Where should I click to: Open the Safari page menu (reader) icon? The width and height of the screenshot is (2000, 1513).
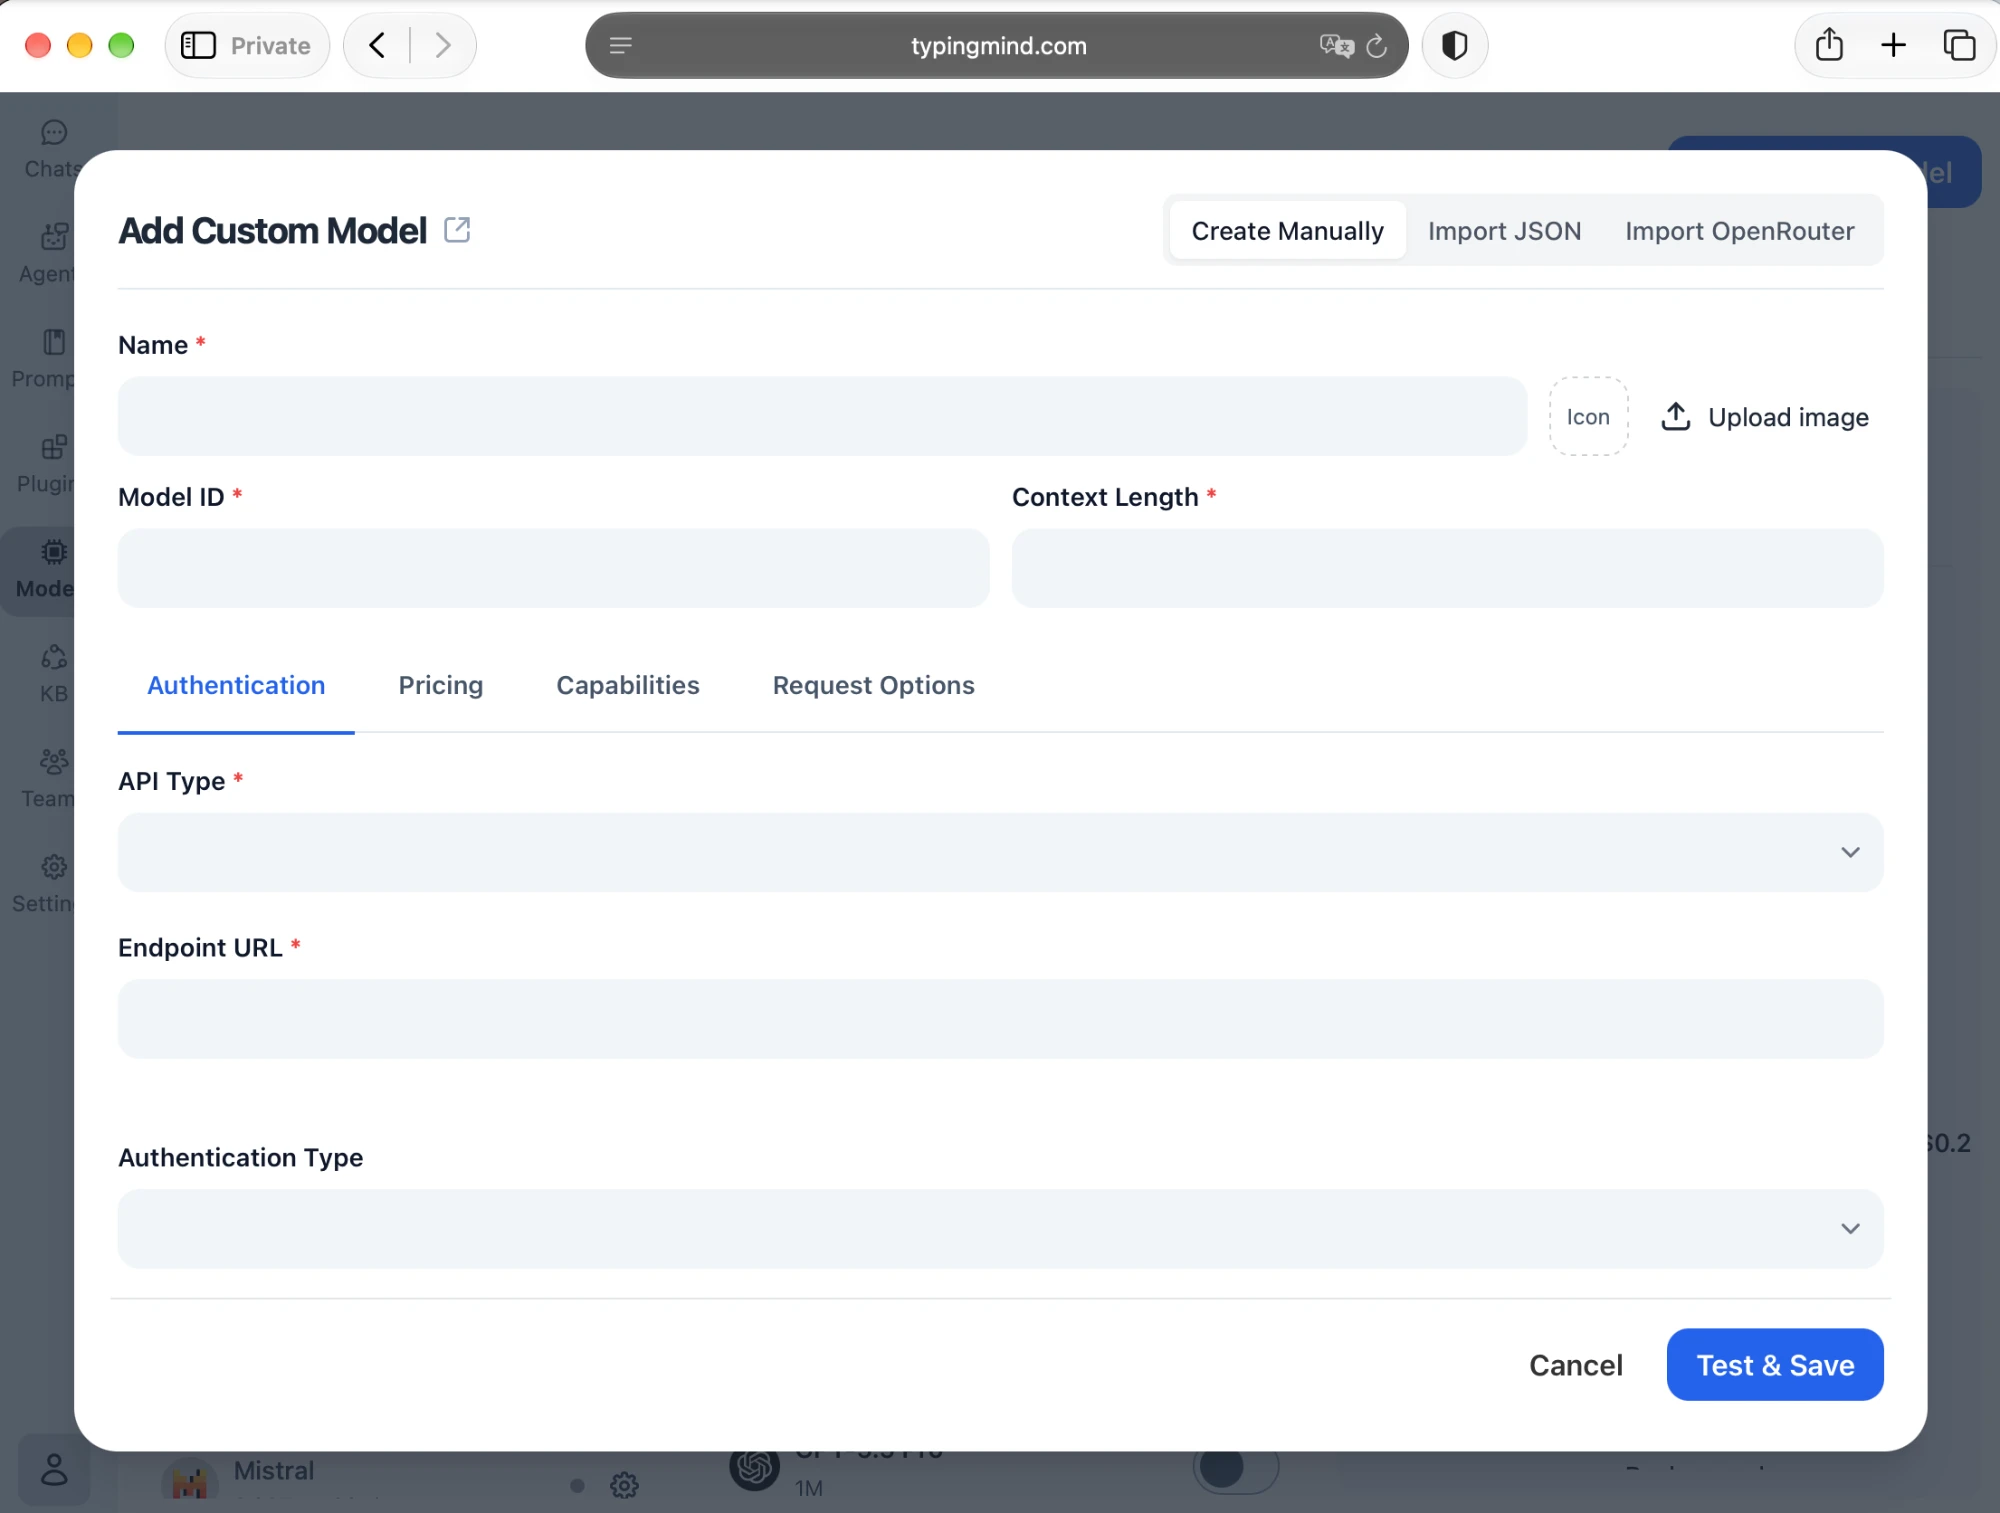621,45
